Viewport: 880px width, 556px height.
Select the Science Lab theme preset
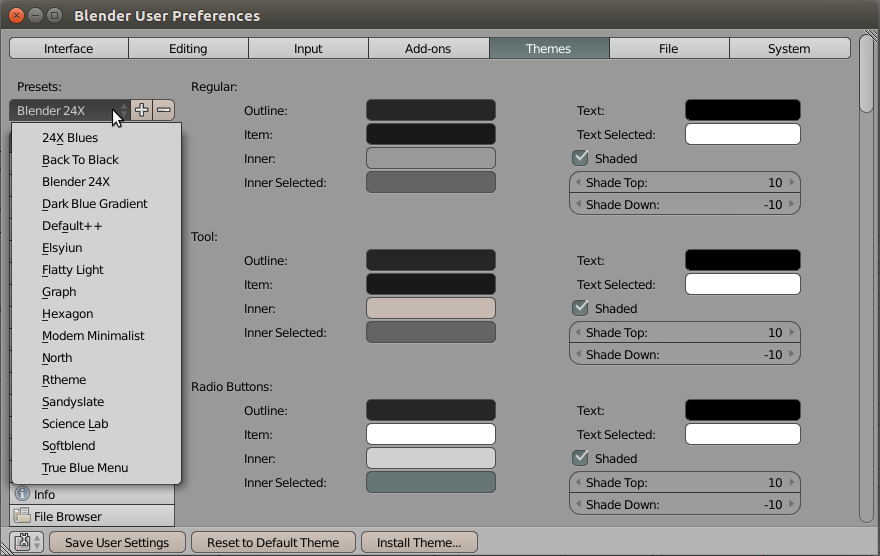[x=75, y=424]
